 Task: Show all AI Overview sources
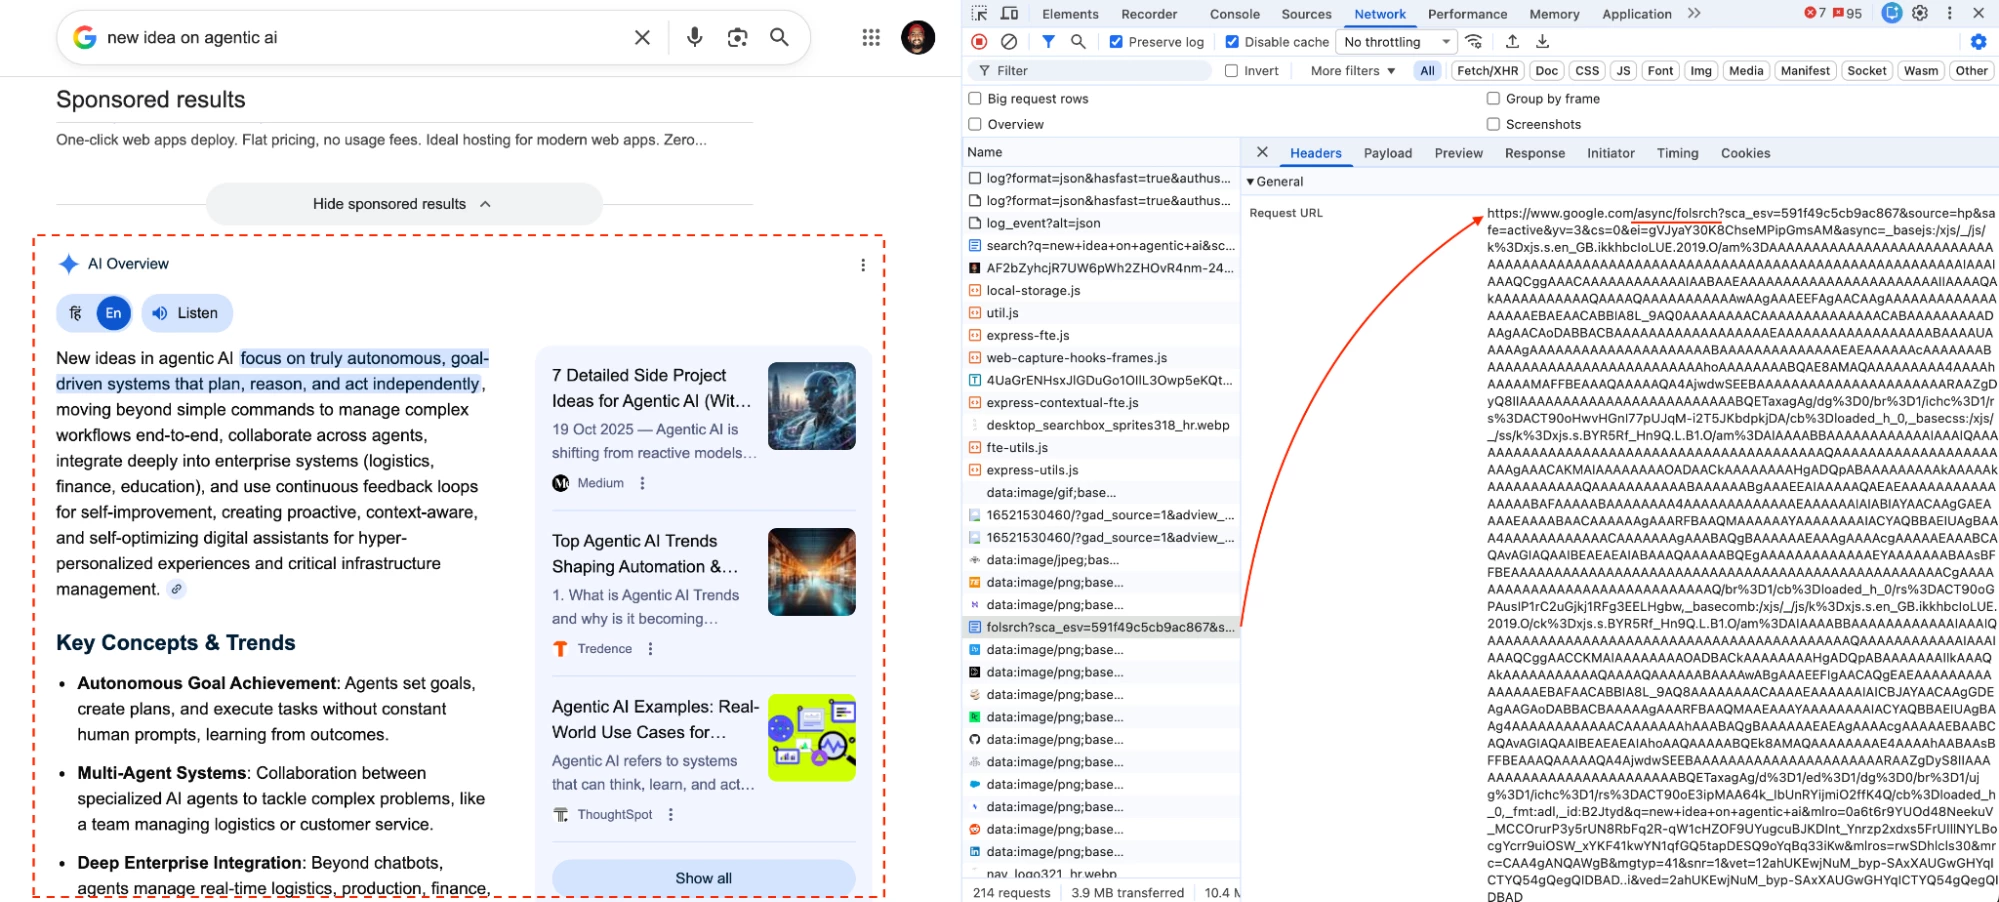pos(703,878)
